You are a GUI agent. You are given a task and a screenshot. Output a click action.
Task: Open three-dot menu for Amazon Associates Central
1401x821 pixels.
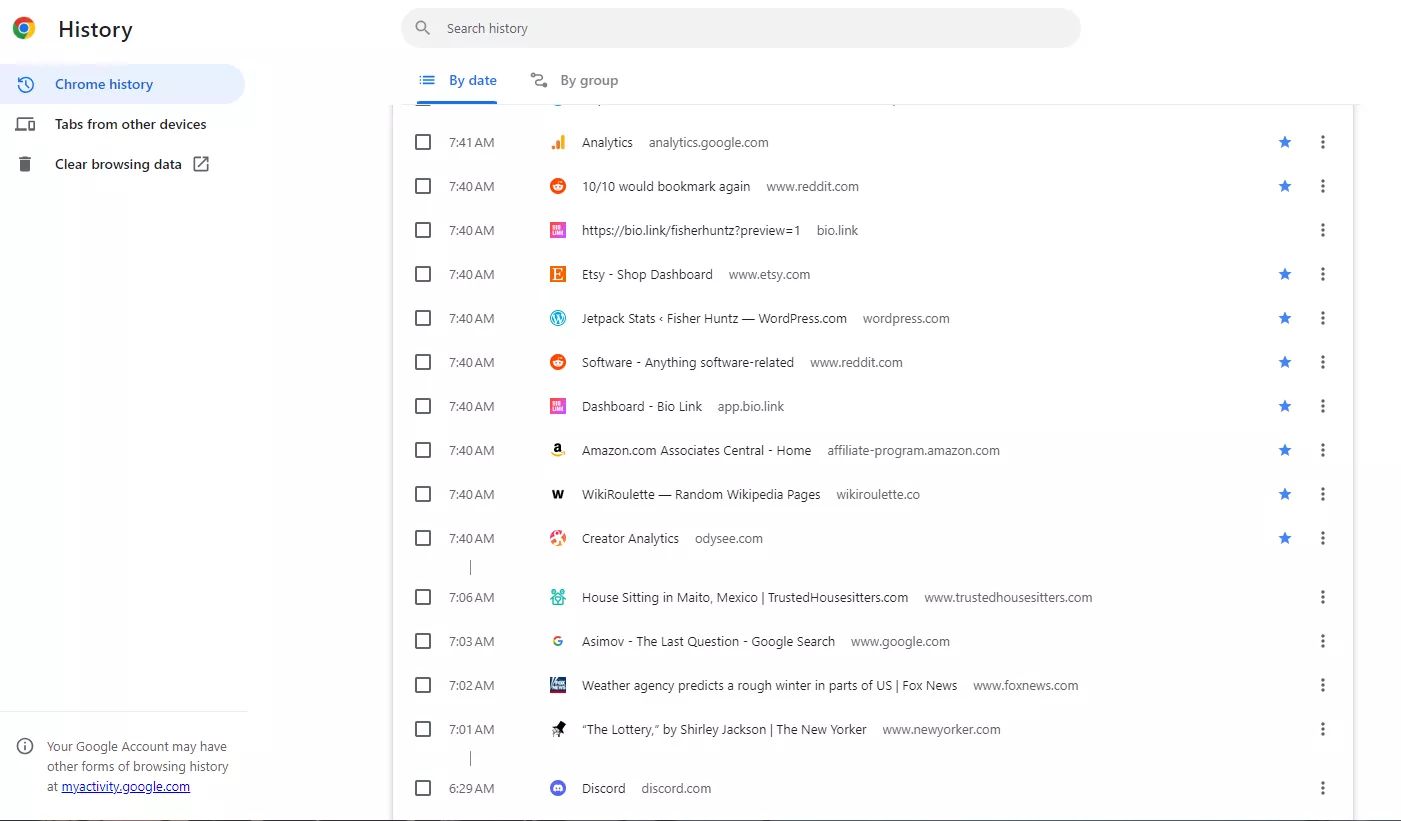pyautogui.click(x=1322, y=450)
